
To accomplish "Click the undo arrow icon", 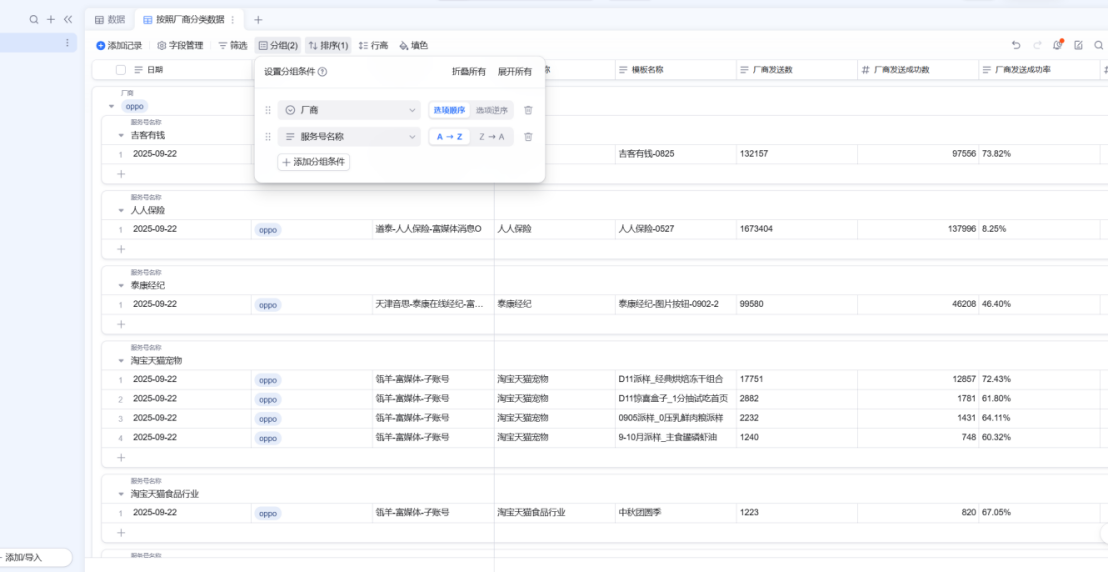I will pos(1016,45).
